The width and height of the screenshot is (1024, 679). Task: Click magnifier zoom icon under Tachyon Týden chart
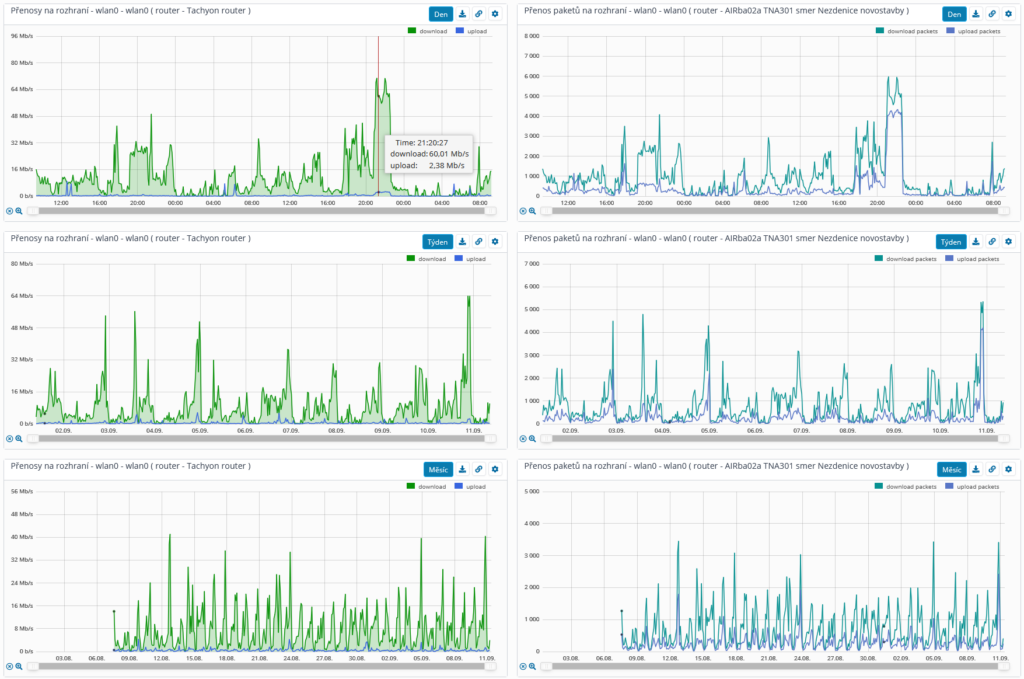19,439
